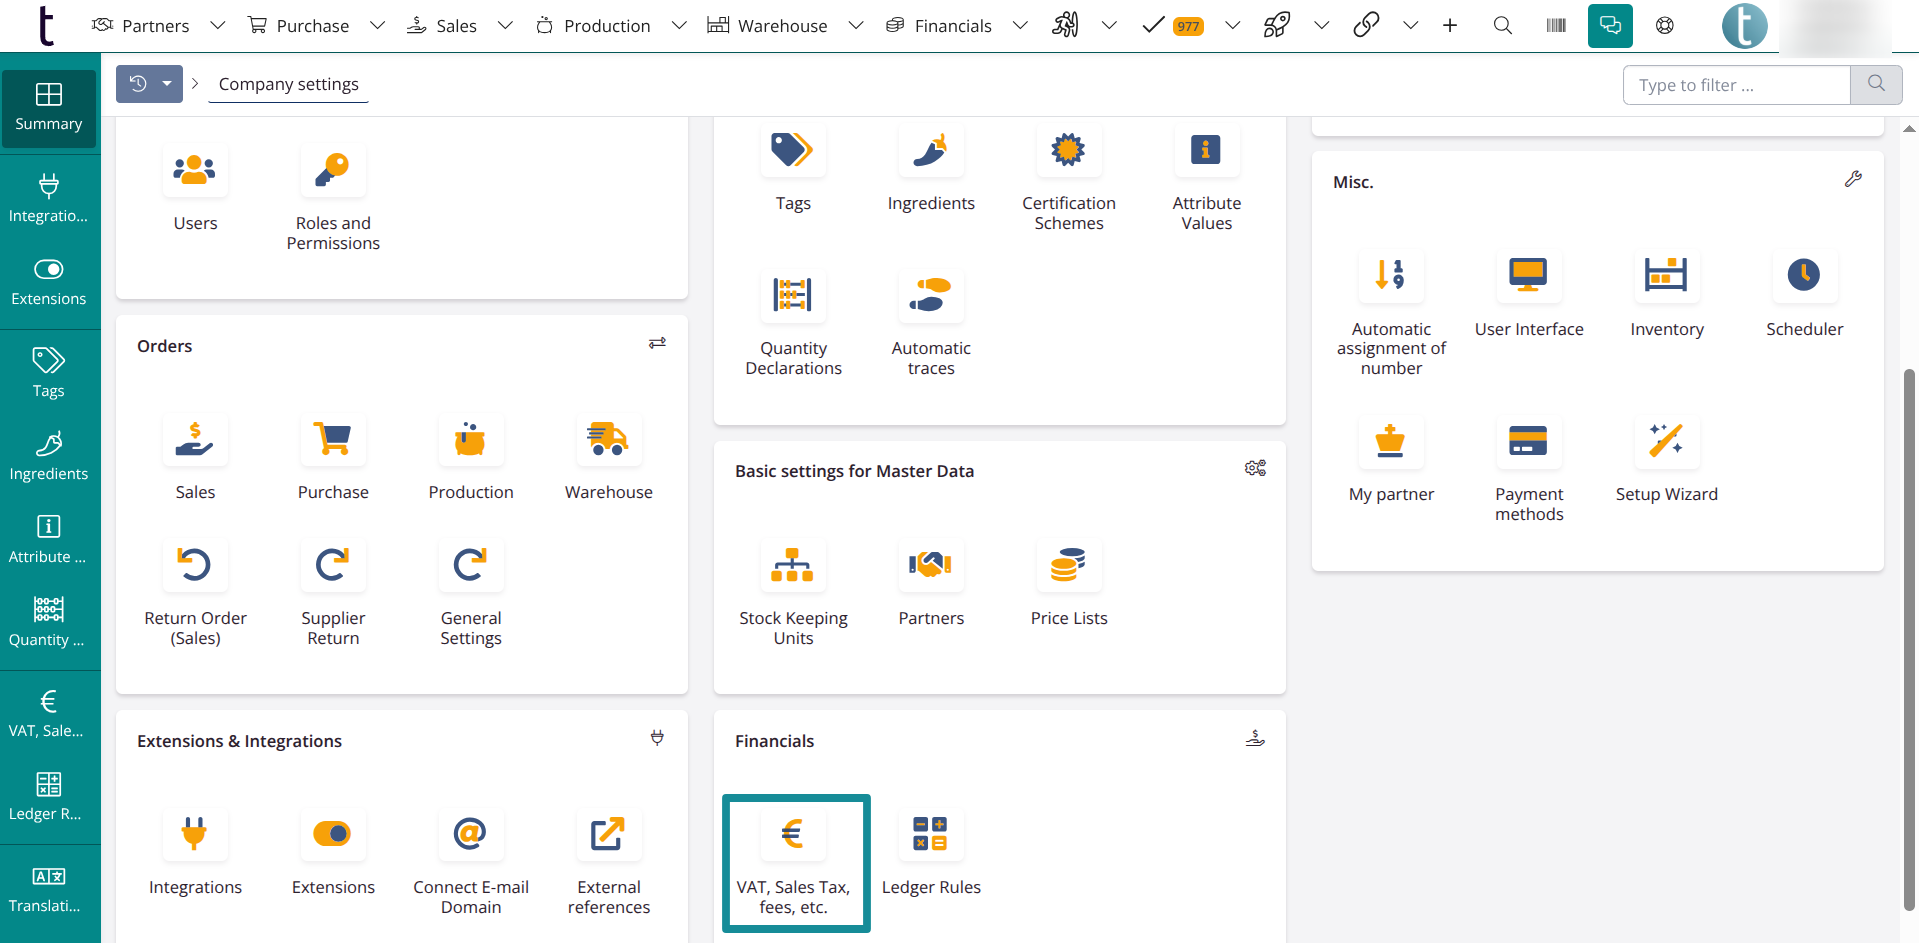This screenshot has height=943, width=1919.
Task: Open the history dropdown arrow
Action: tap(167, 84)
